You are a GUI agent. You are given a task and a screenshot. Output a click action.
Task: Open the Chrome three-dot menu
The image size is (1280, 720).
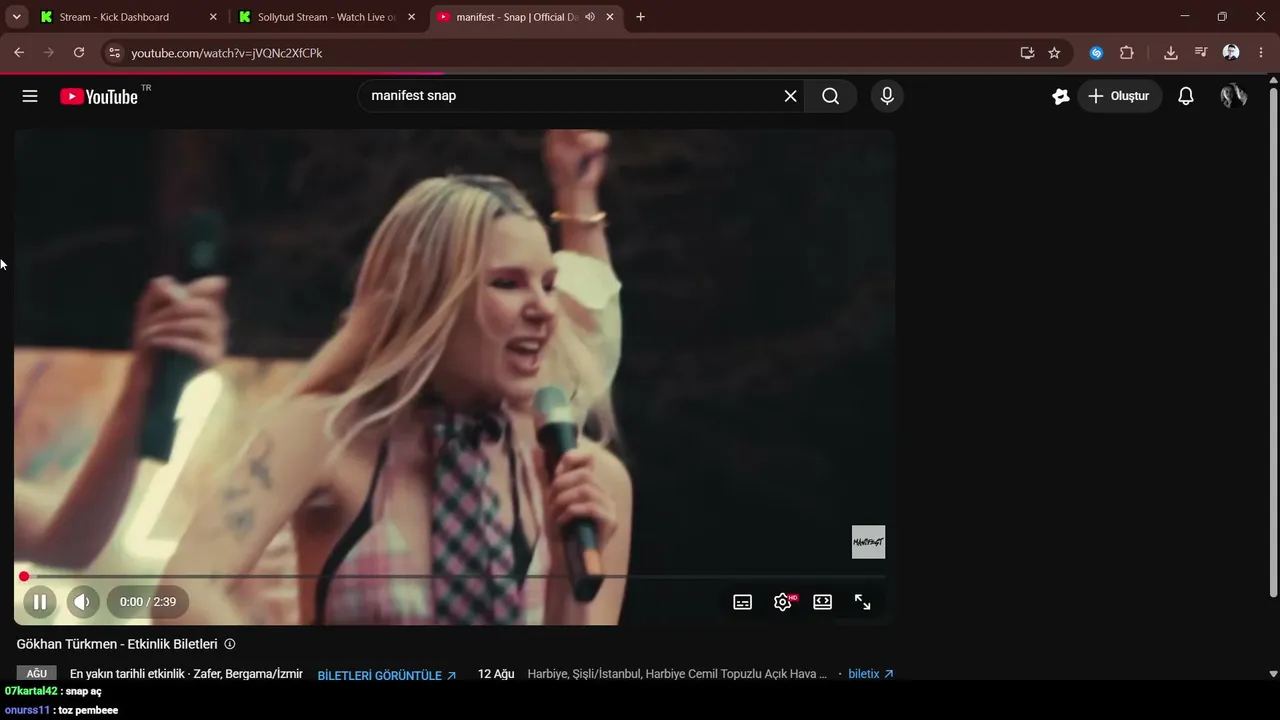[1261, 53]
